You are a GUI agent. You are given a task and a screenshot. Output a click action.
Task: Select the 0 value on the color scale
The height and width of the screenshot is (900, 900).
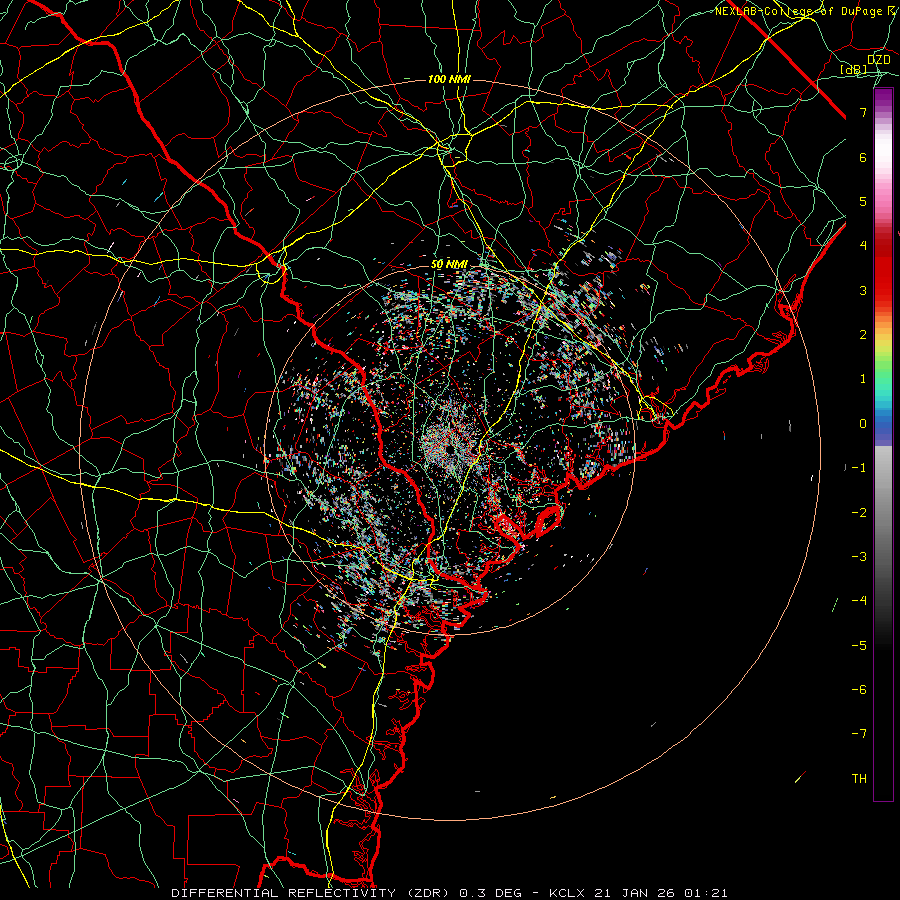pos(863,424)
